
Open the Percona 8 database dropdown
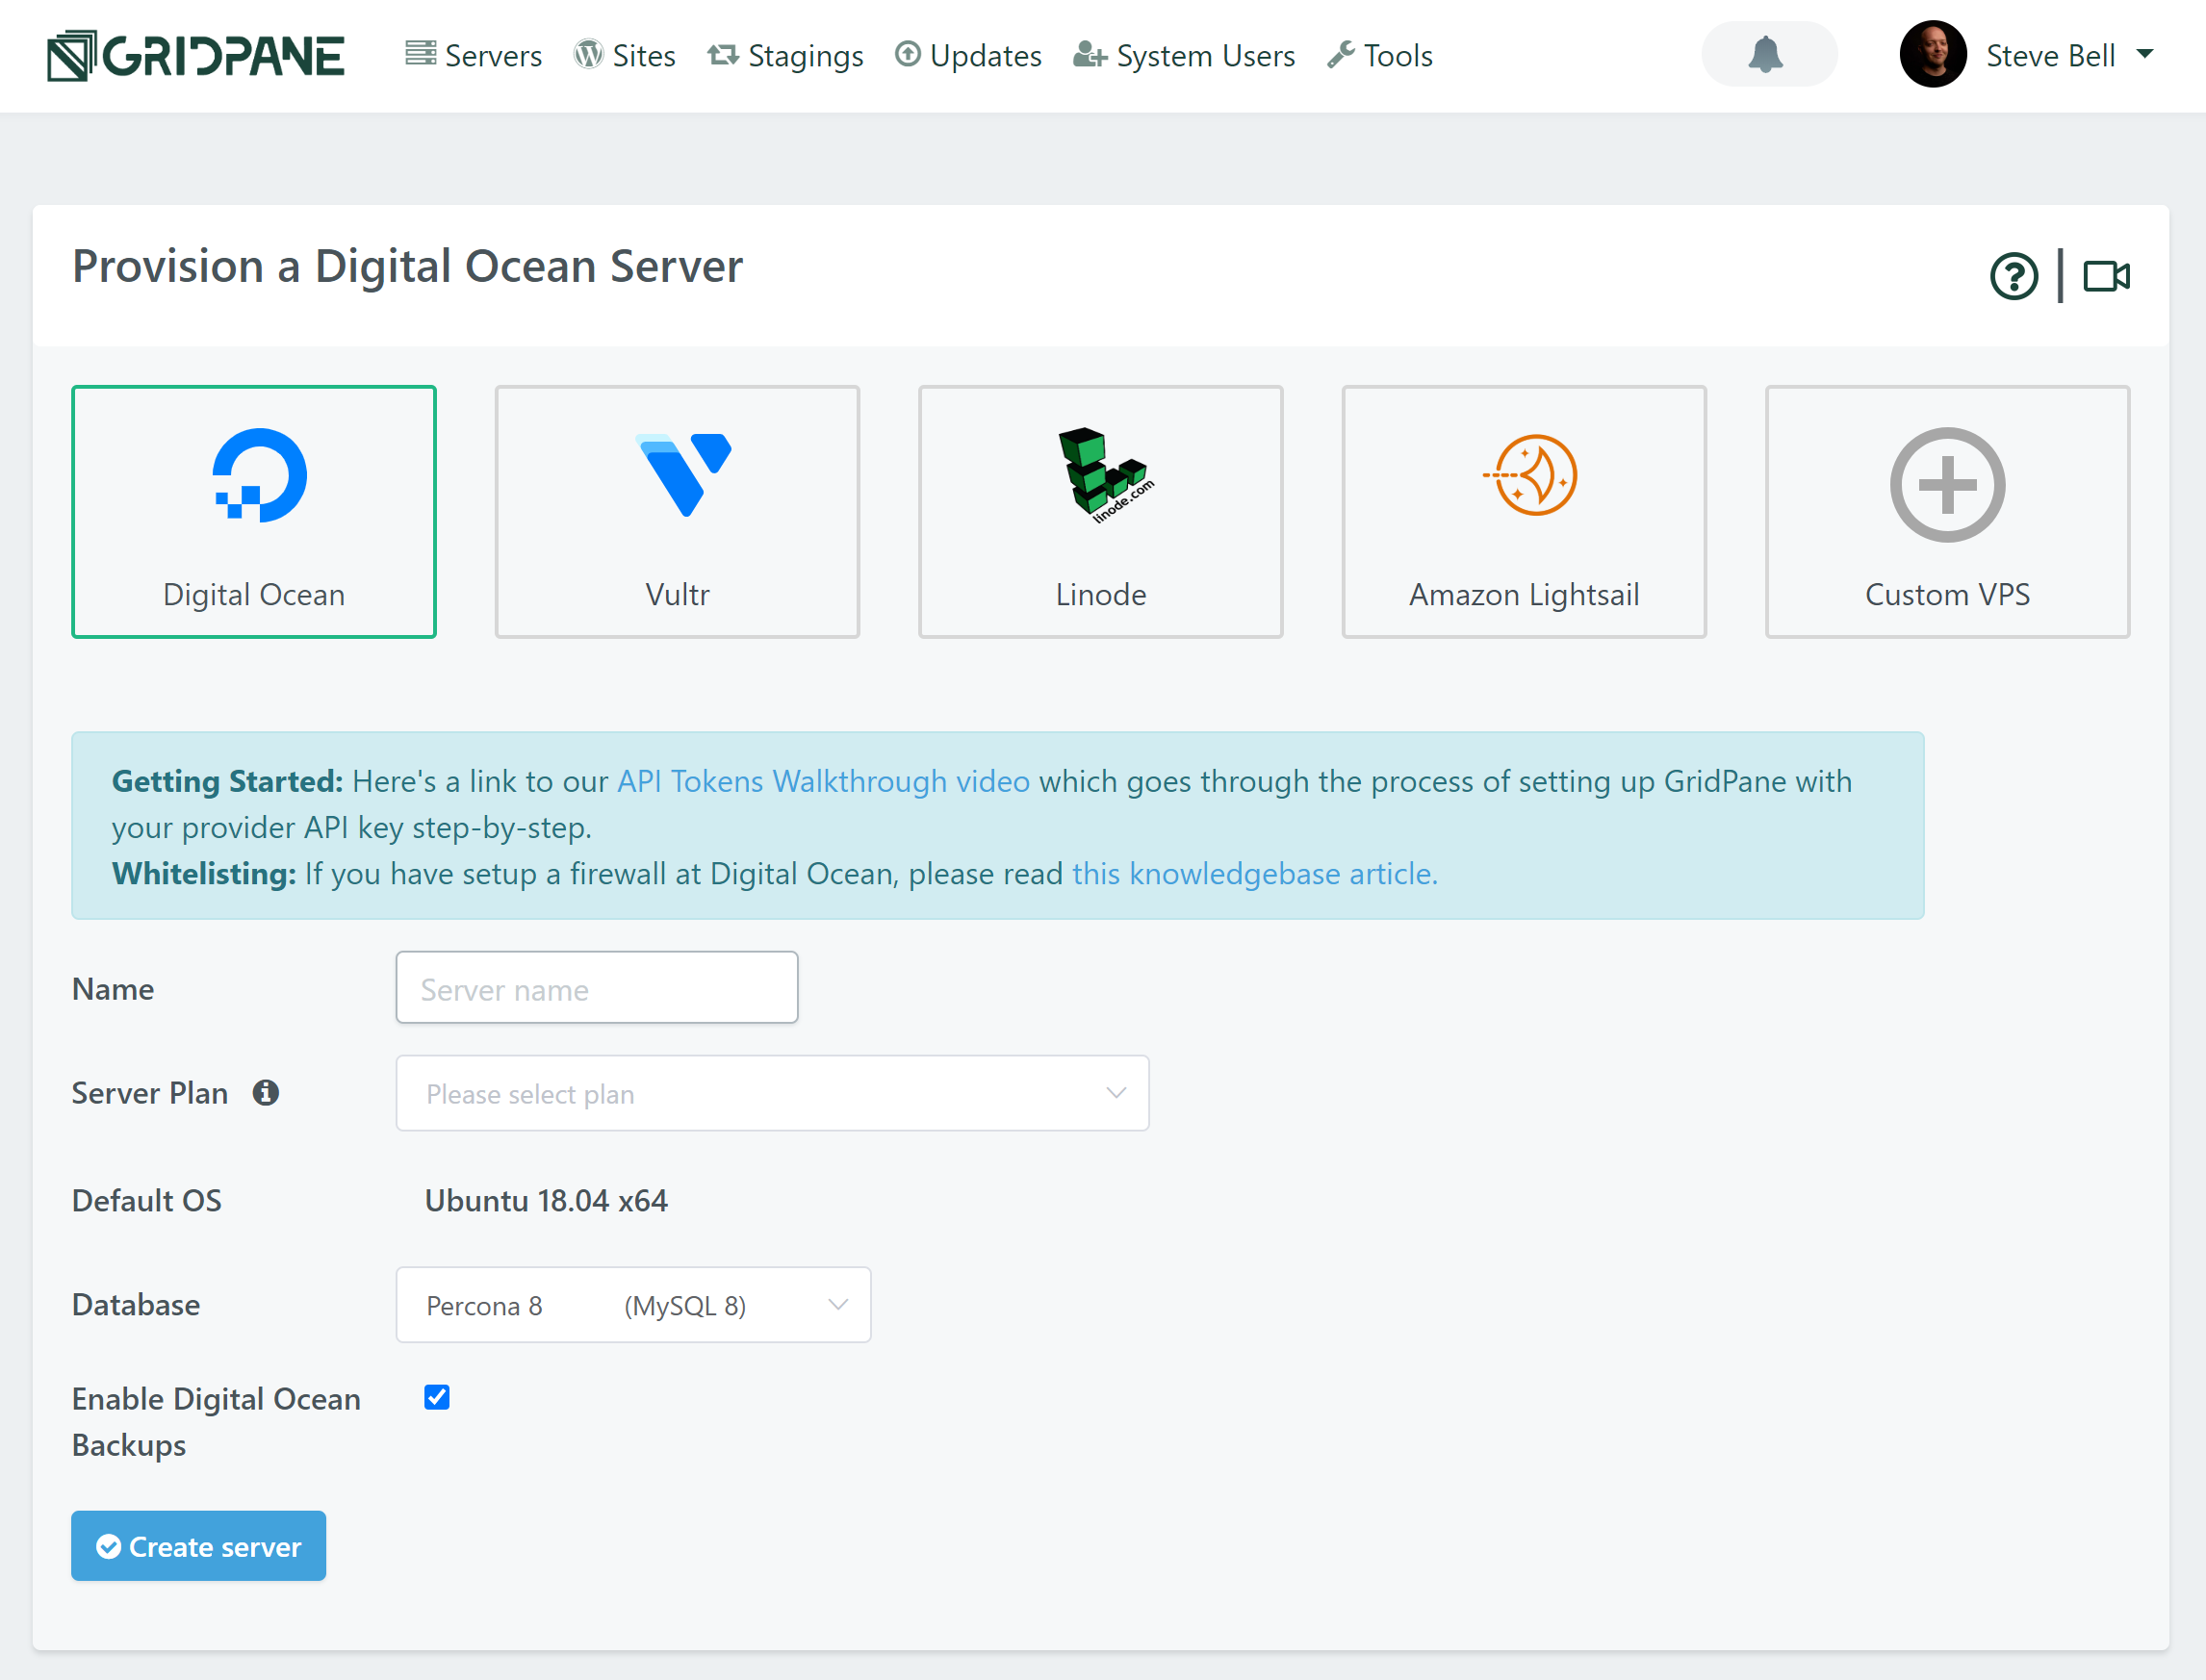pos(633,1305)
